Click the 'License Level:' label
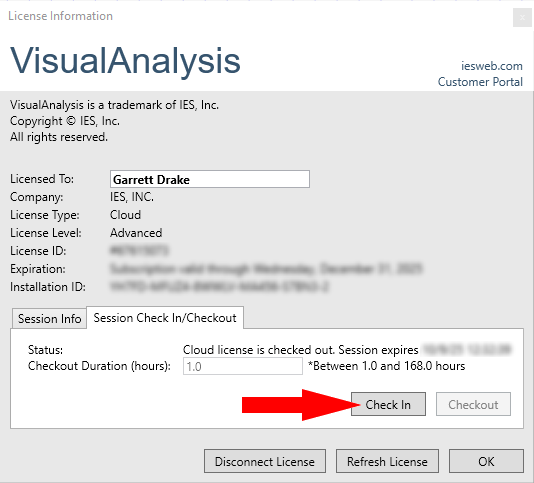Screen dimensions: 534x483 click(46, 233)
